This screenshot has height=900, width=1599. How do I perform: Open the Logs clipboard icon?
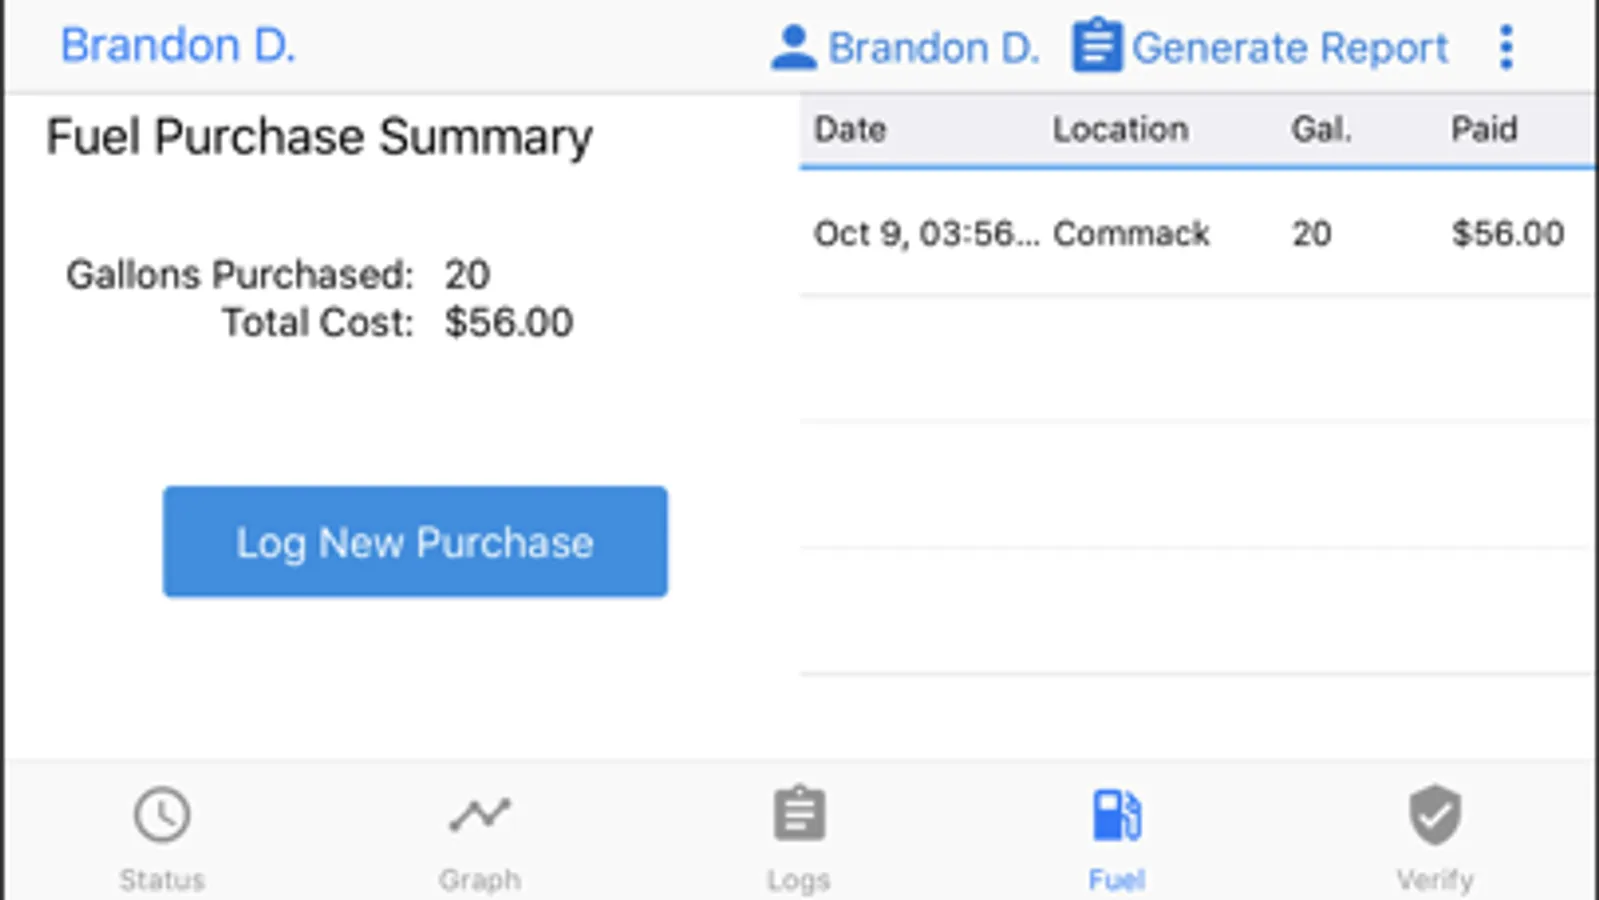click(799, 814)
